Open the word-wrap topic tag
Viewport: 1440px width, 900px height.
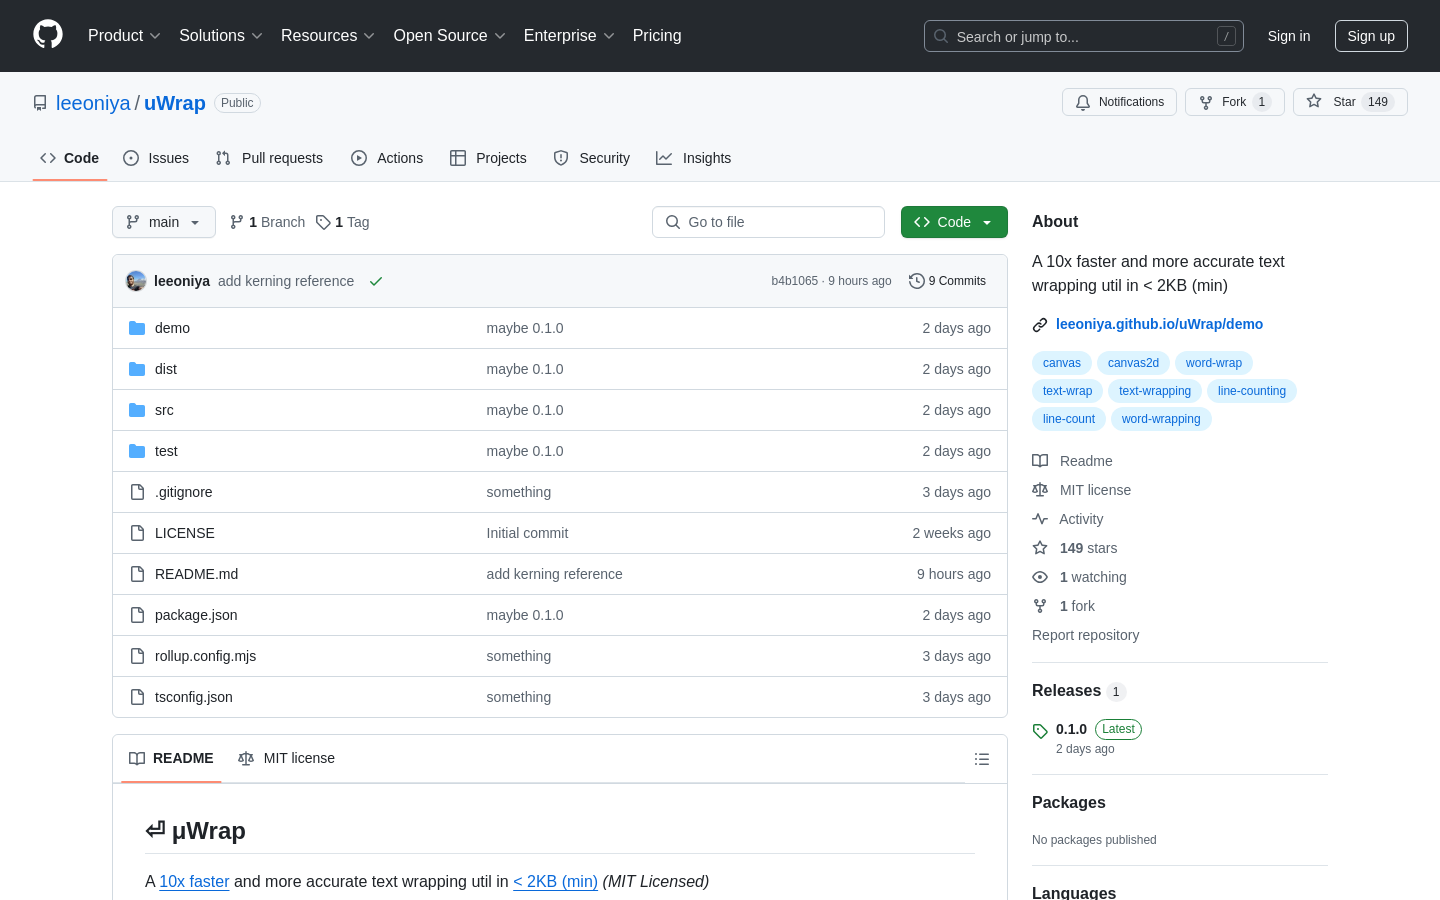pyautogui.click(x=1214, y=363)
